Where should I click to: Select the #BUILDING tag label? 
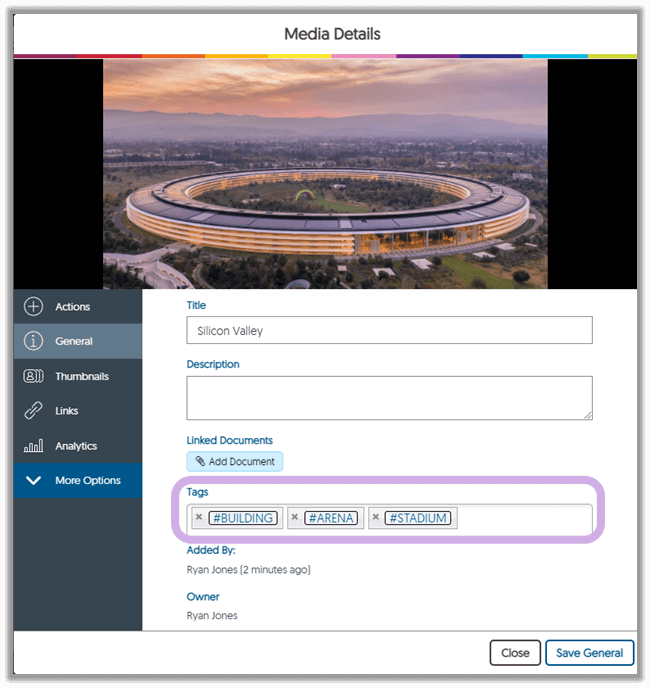[x=242, y=518]
